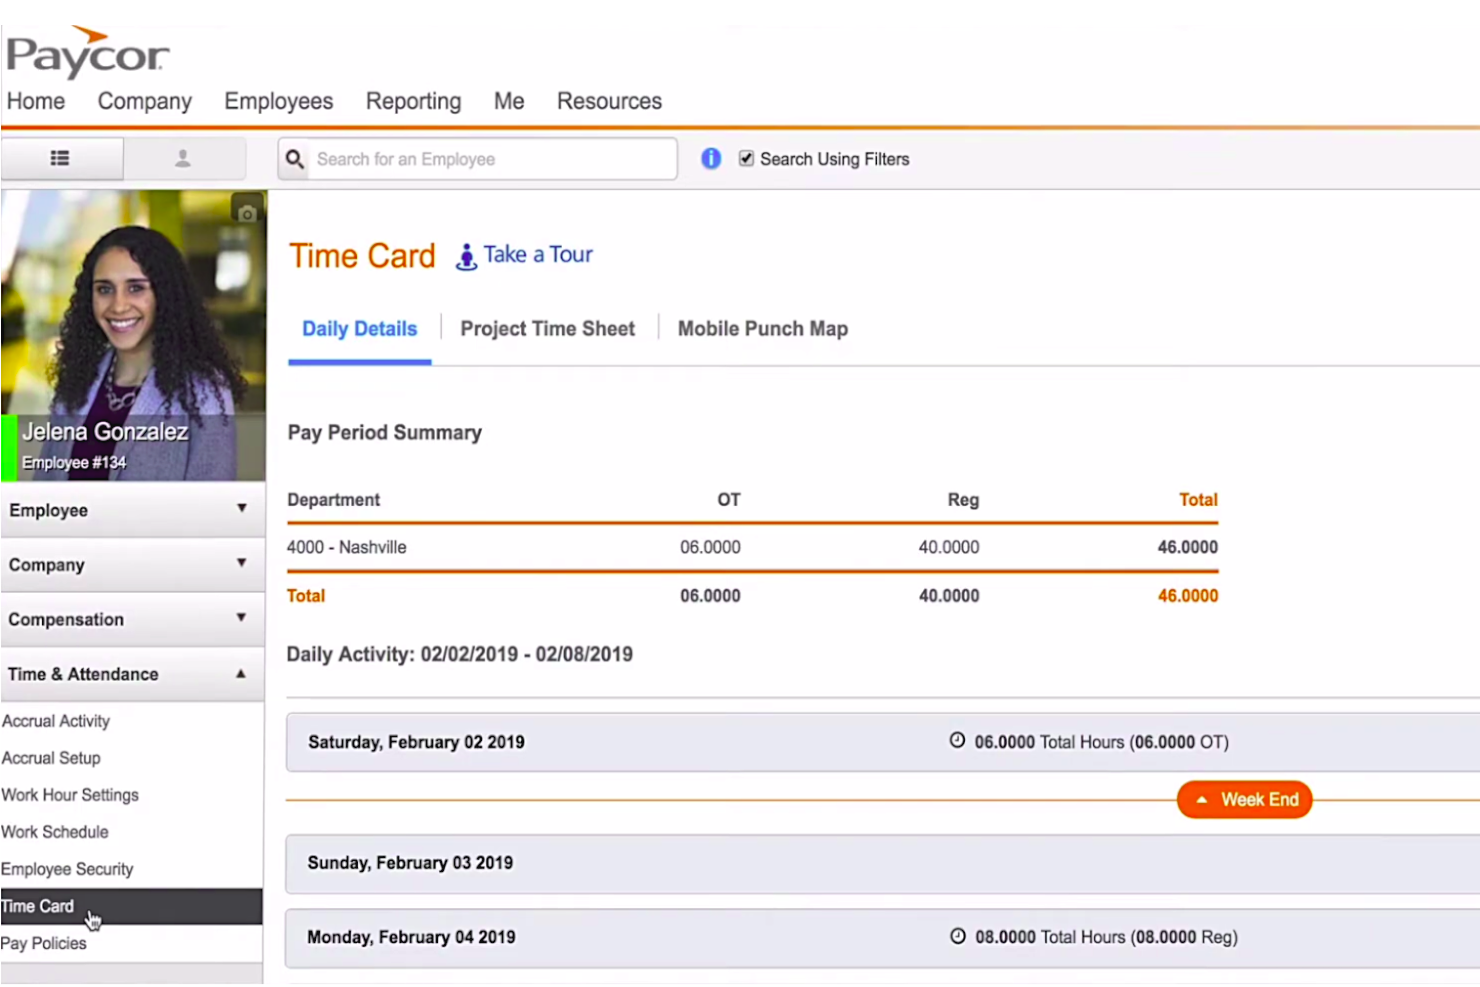Expand the Employee section
This screenshot has height=987, width=1480.
tap(133, 510)
